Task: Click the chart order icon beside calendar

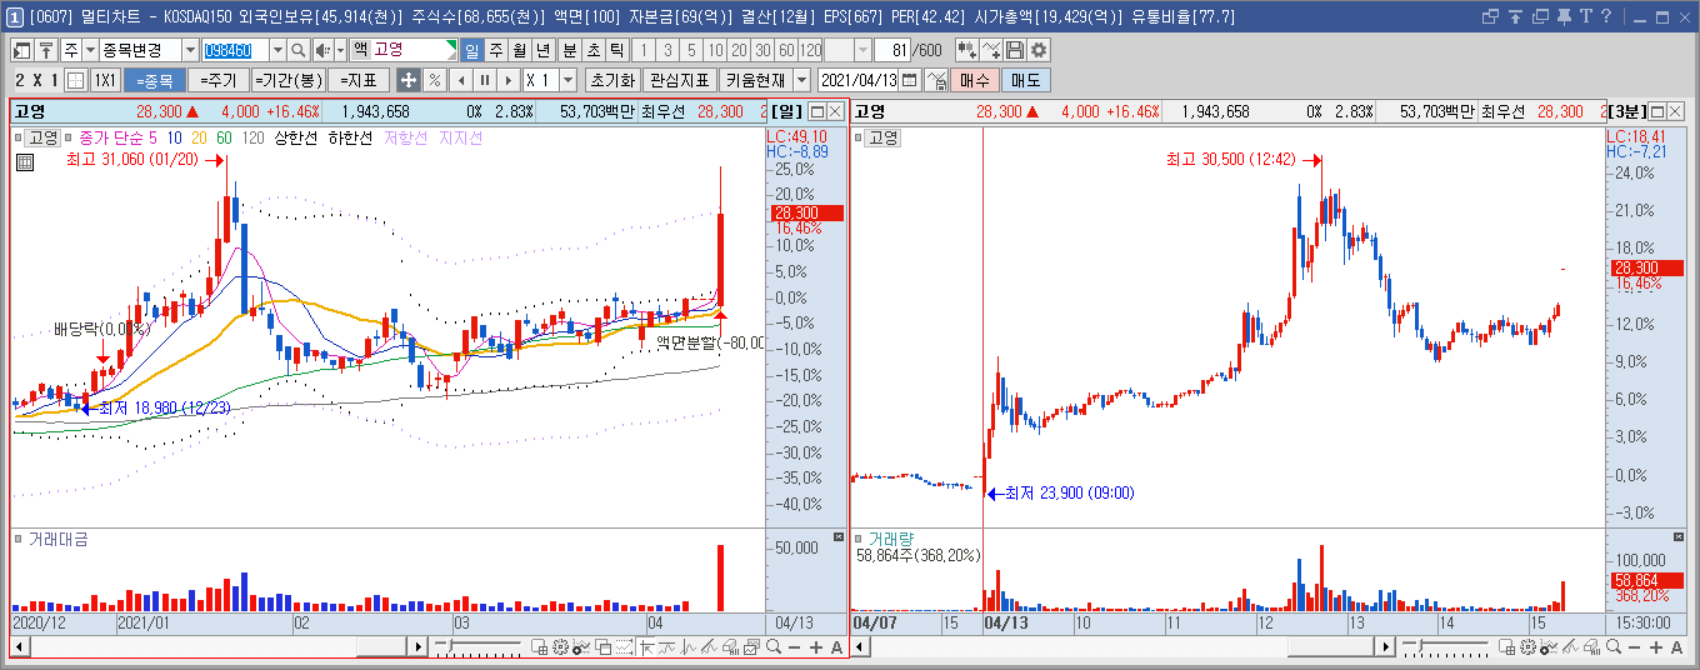Action: (937, 80)
